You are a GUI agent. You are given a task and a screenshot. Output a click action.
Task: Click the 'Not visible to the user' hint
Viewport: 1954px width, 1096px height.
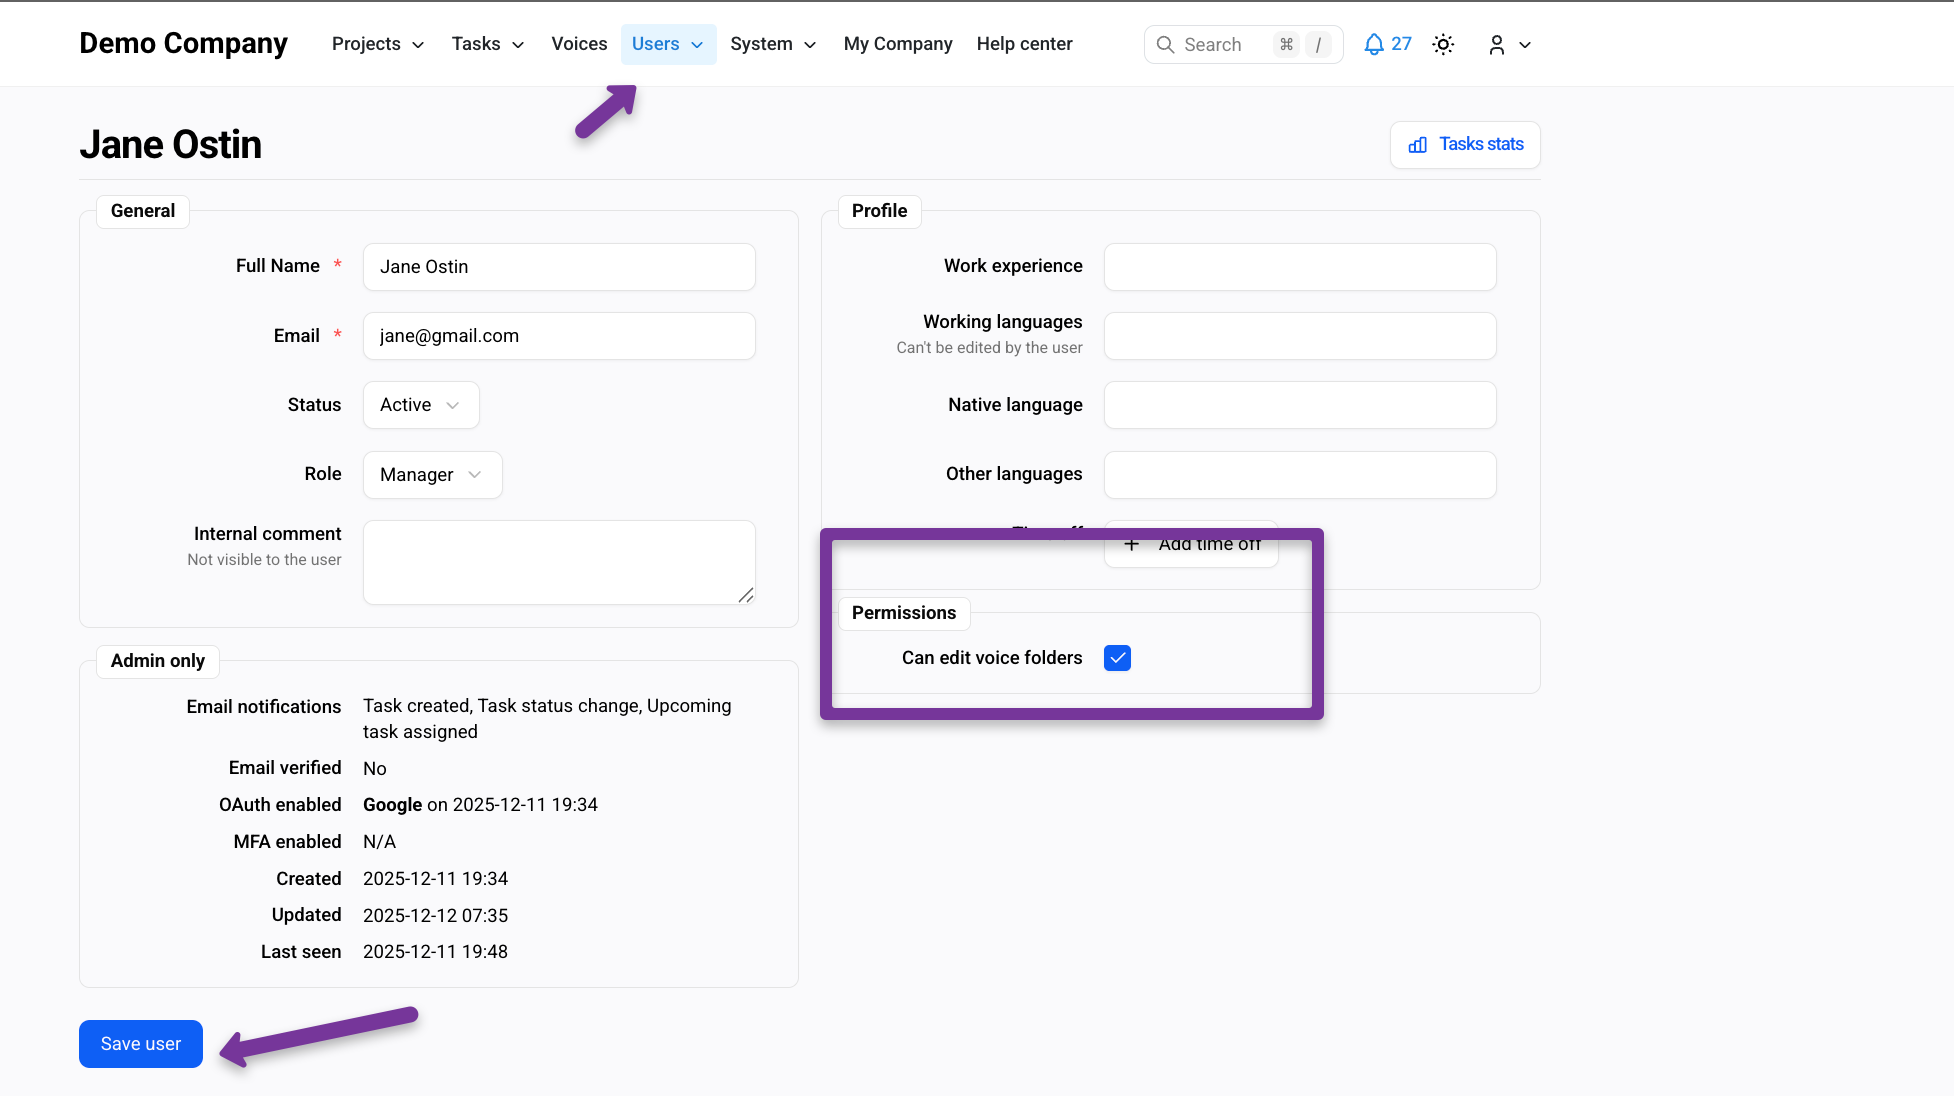[x=264, y=560]
